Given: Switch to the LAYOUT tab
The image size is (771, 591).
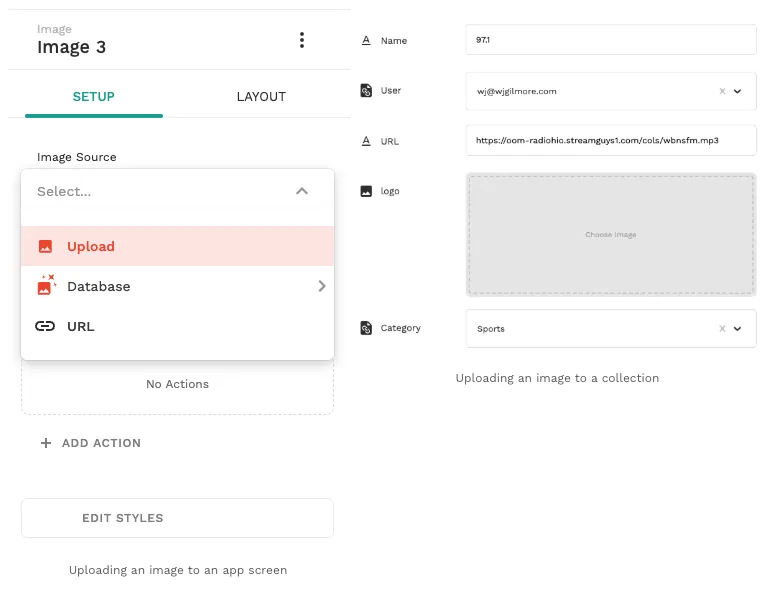Looking at the screenshot, I should [261, 97].
